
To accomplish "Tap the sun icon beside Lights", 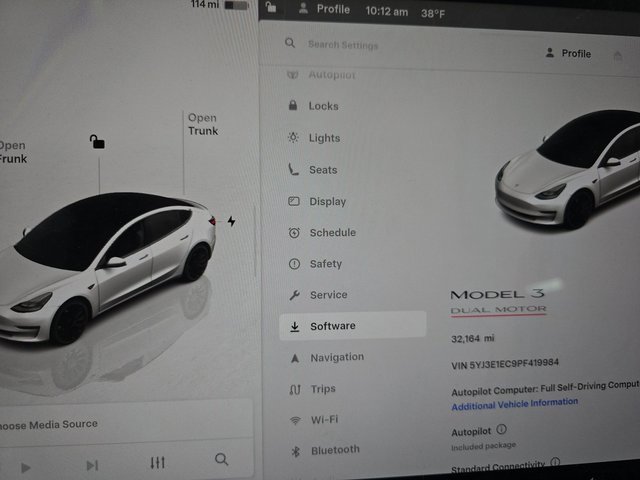I will (x=293, y=137).
